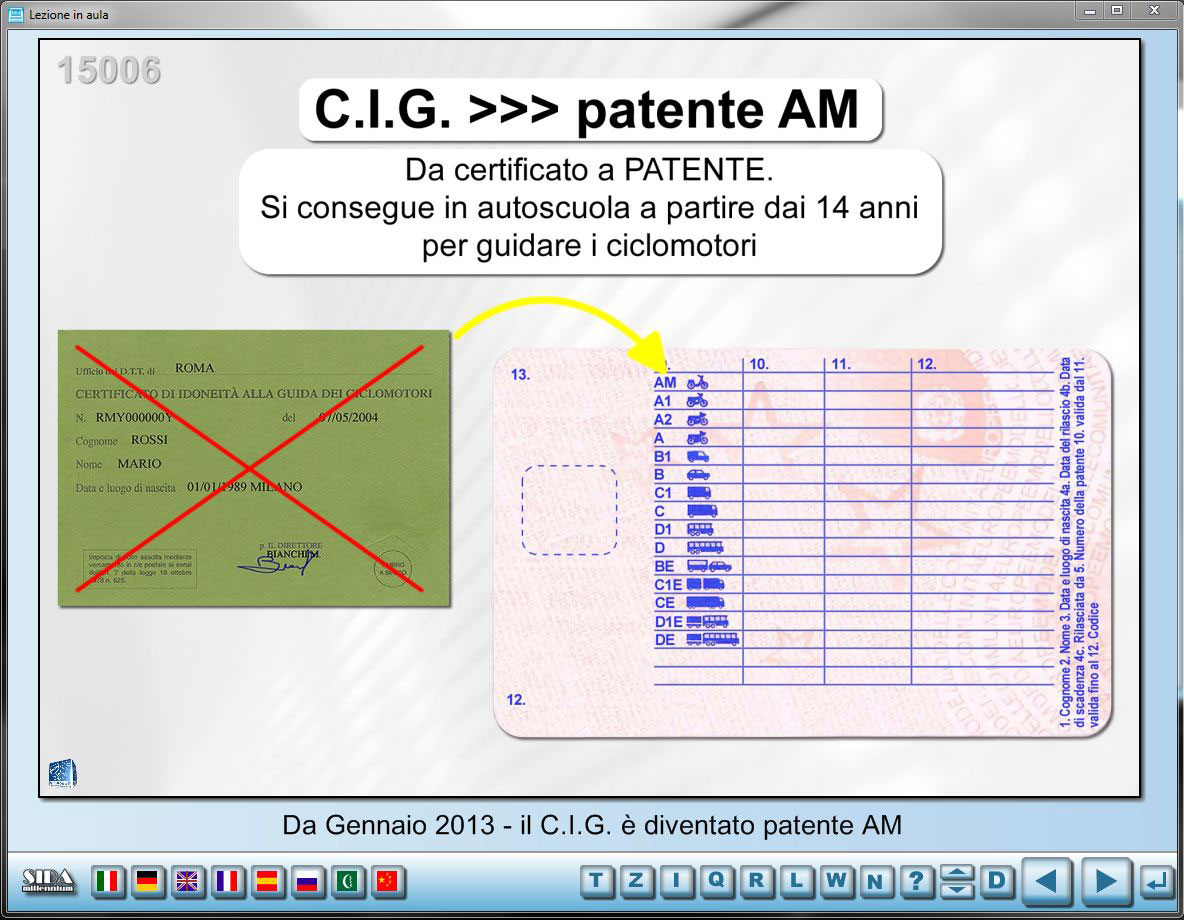Screen dimensions: 1184x920
Task: Select the UK flag for English
Action: (188, 883)
